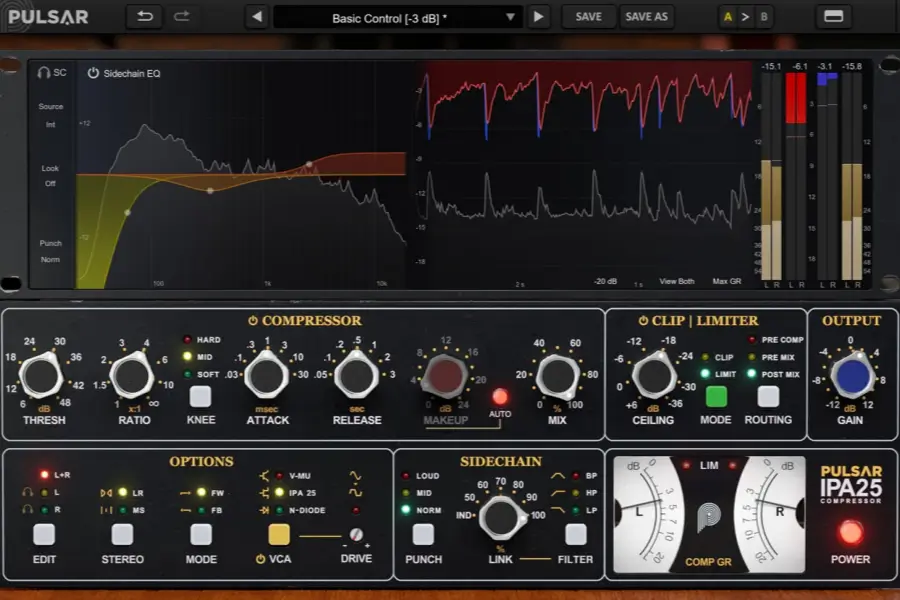Click the PULSAR logo at top left
The height and width of the screenshot is (600, 900).
tap(48, 17)
